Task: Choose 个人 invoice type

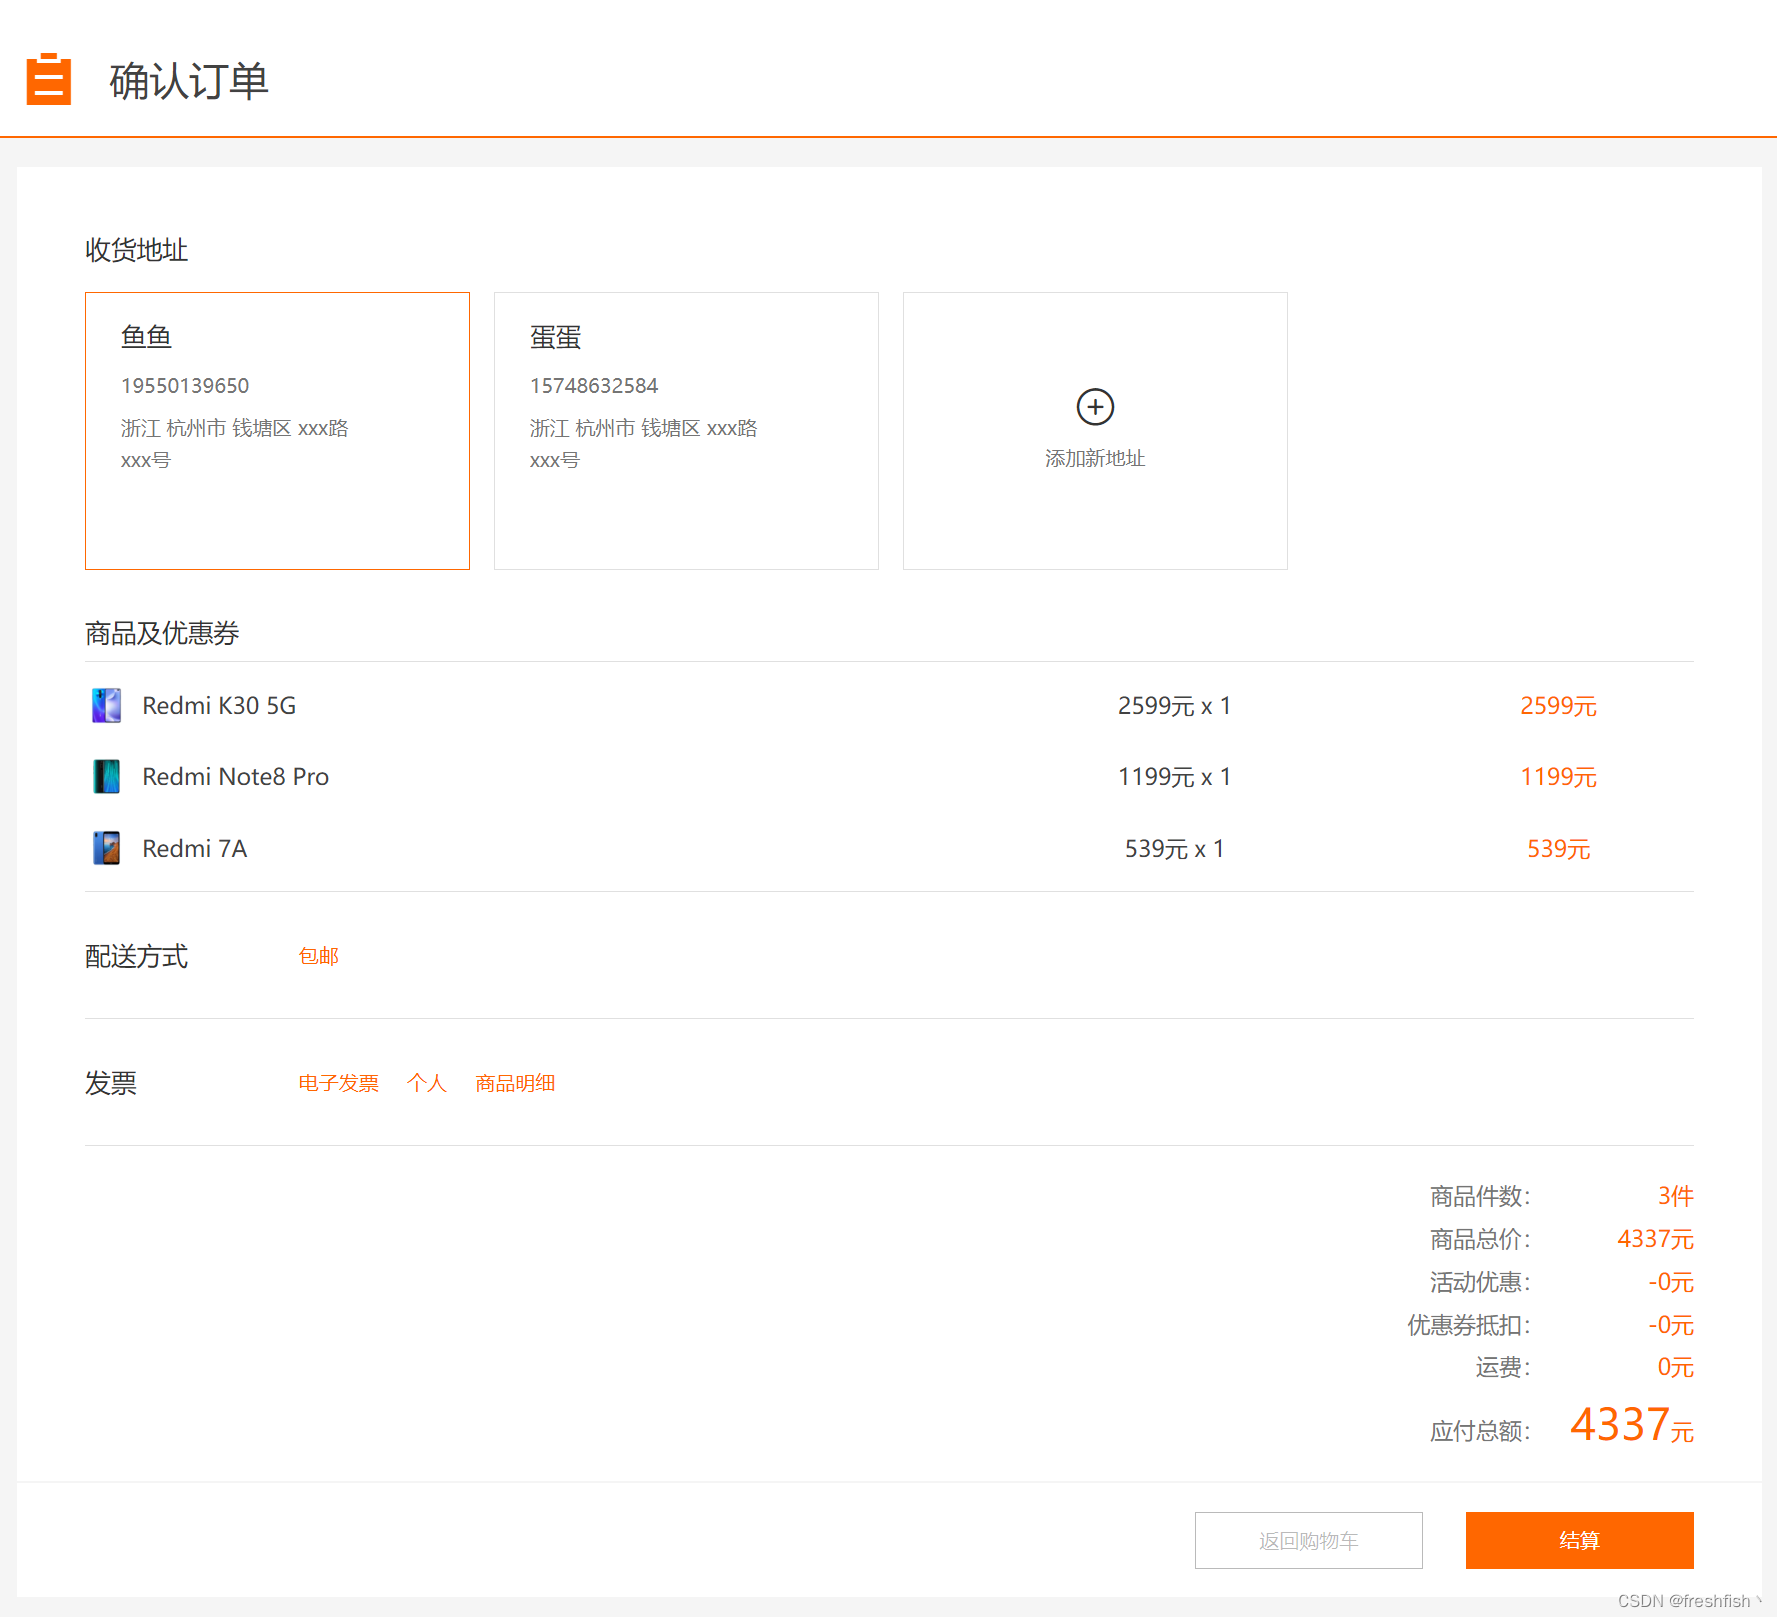Action: (x=426, y=1083)
